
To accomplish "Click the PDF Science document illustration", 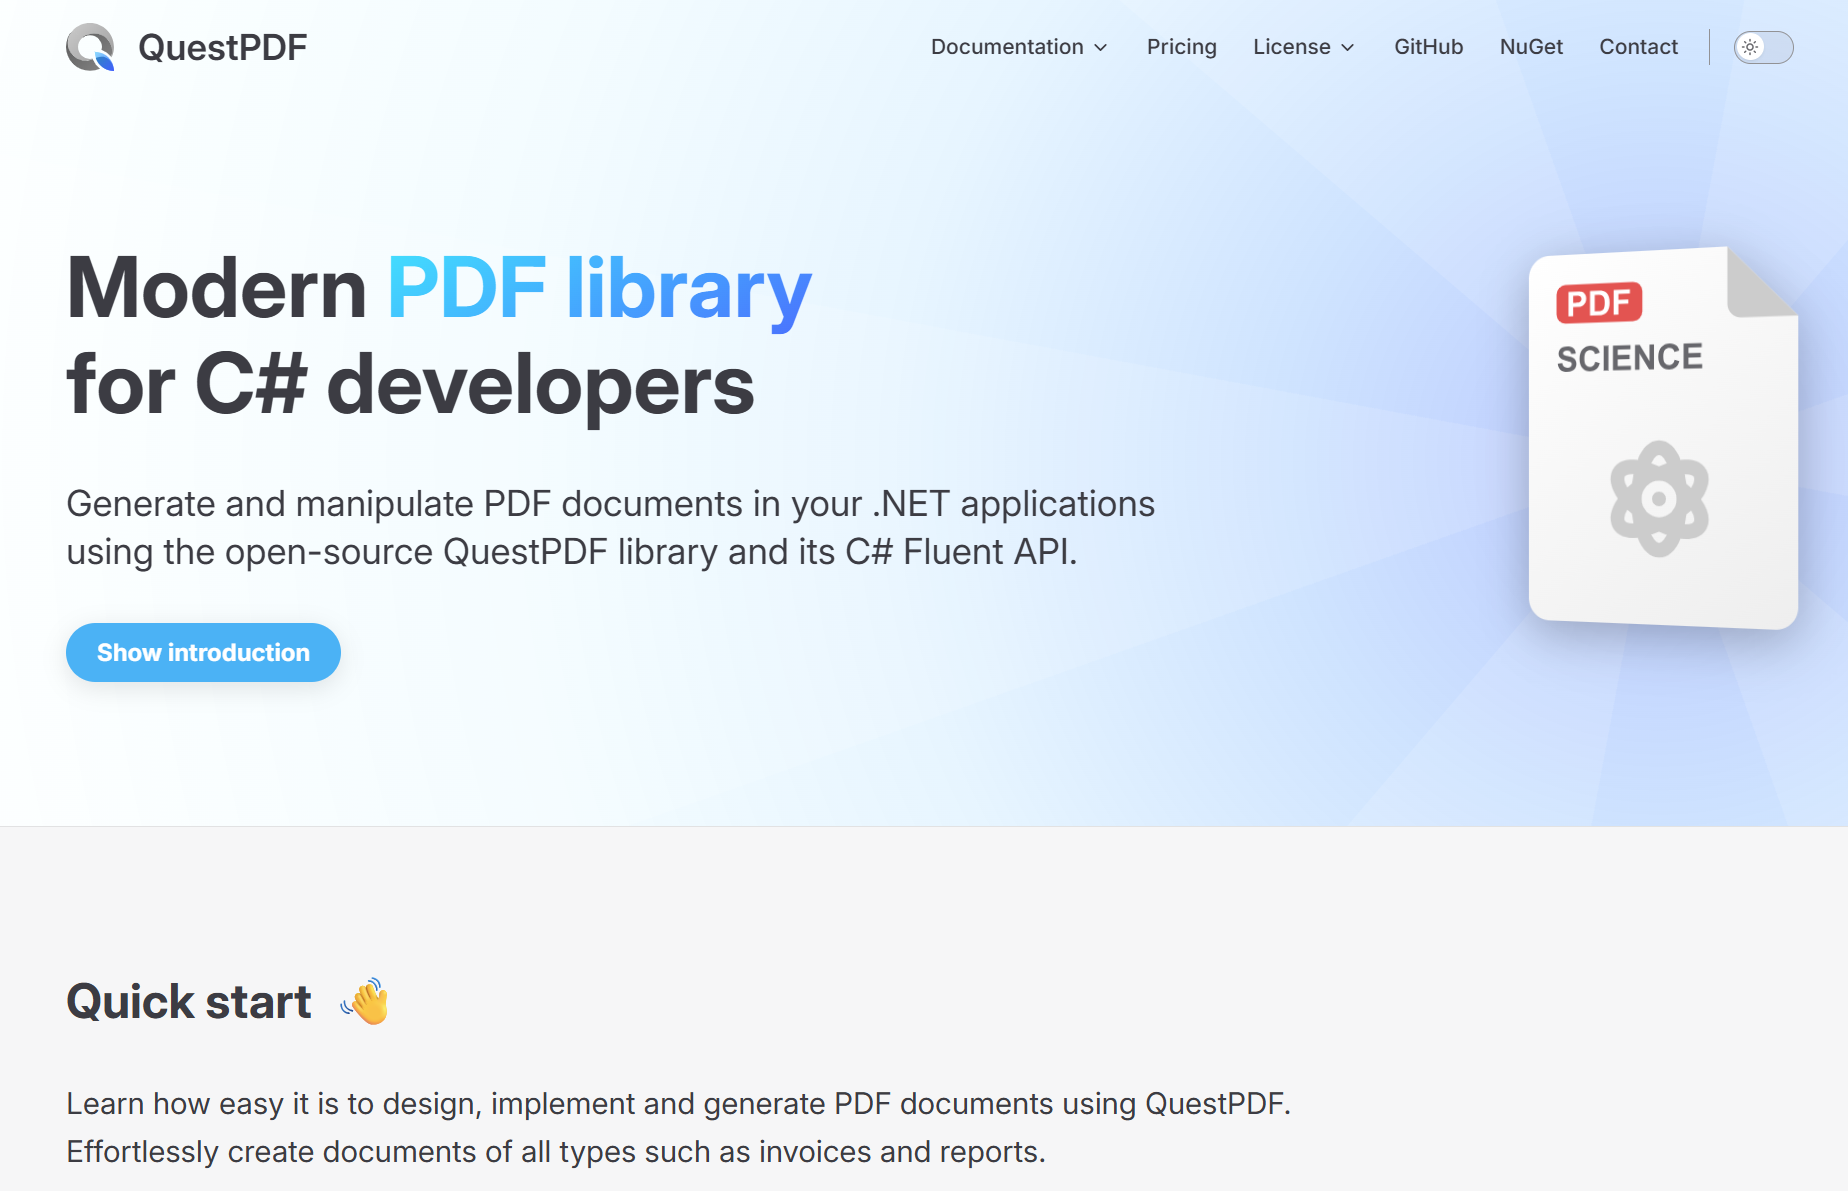I will pos(1663,438).
